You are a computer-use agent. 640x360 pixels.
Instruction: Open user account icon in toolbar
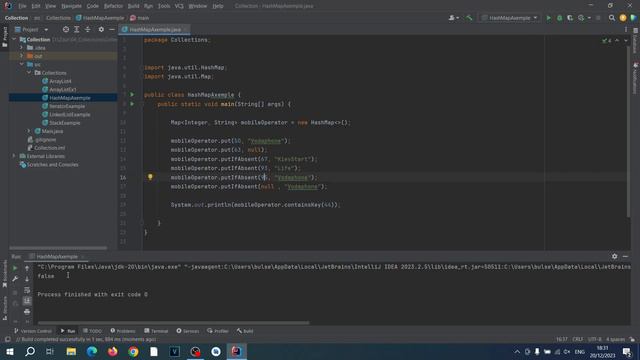click(453, 18)
